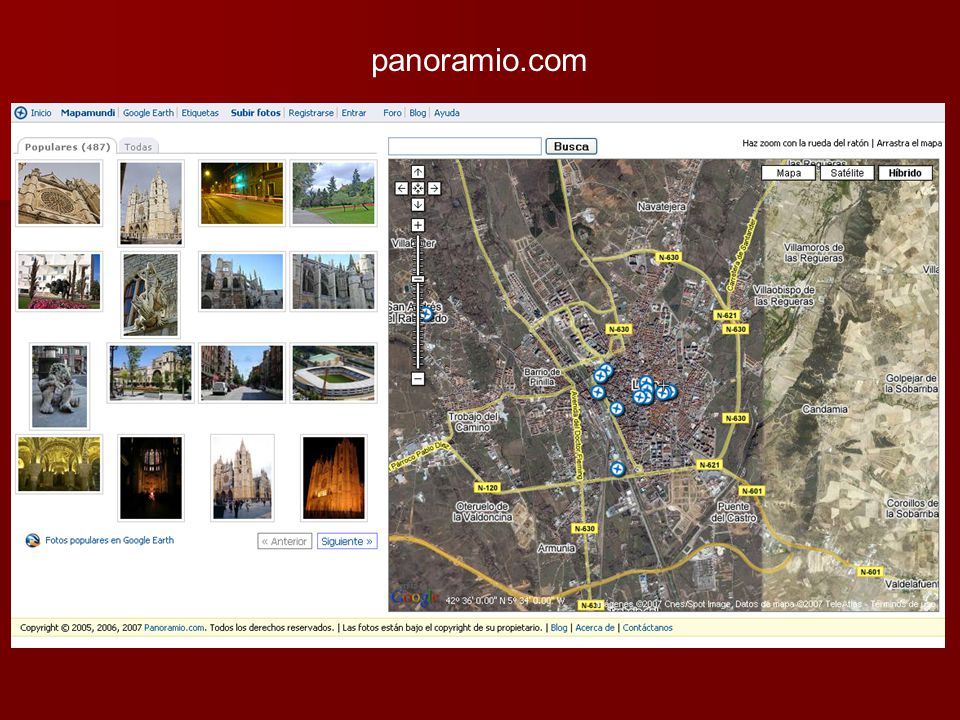The image size is (960, 720).
Task: Click the Puente del Castro map label
Action: coord(733,512)
